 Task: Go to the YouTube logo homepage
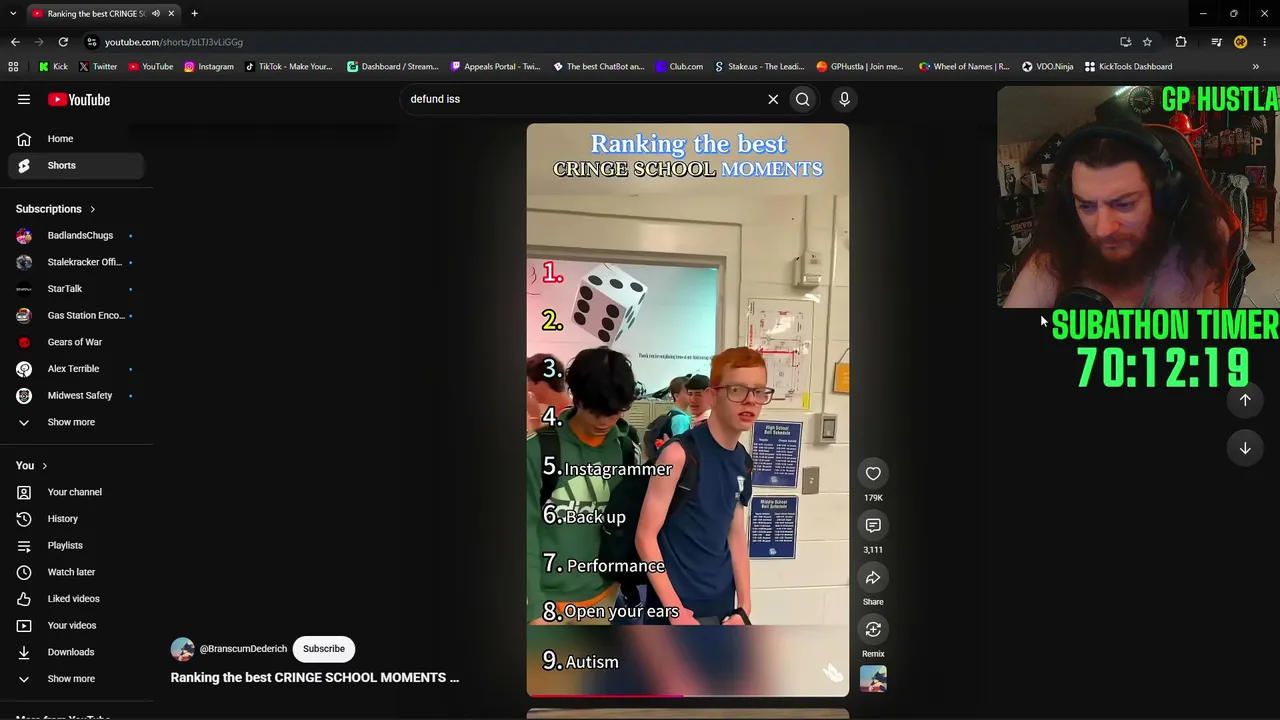point(79,99)
